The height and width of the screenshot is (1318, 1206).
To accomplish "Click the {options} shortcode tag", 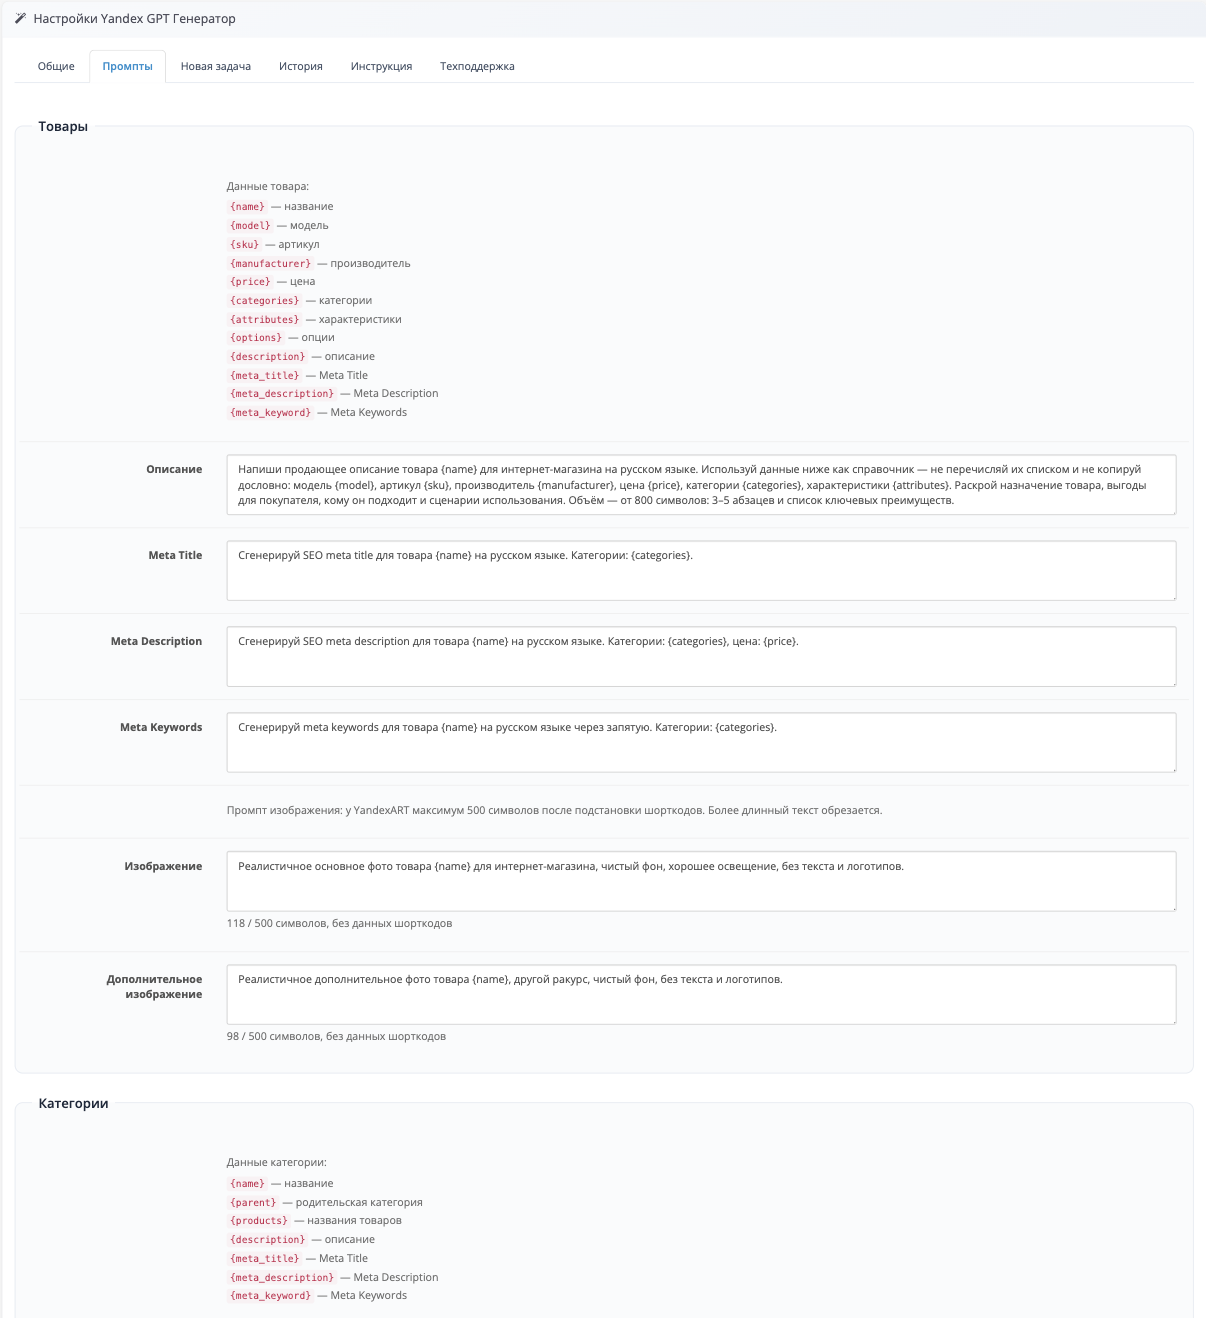I will pos(256,338).
